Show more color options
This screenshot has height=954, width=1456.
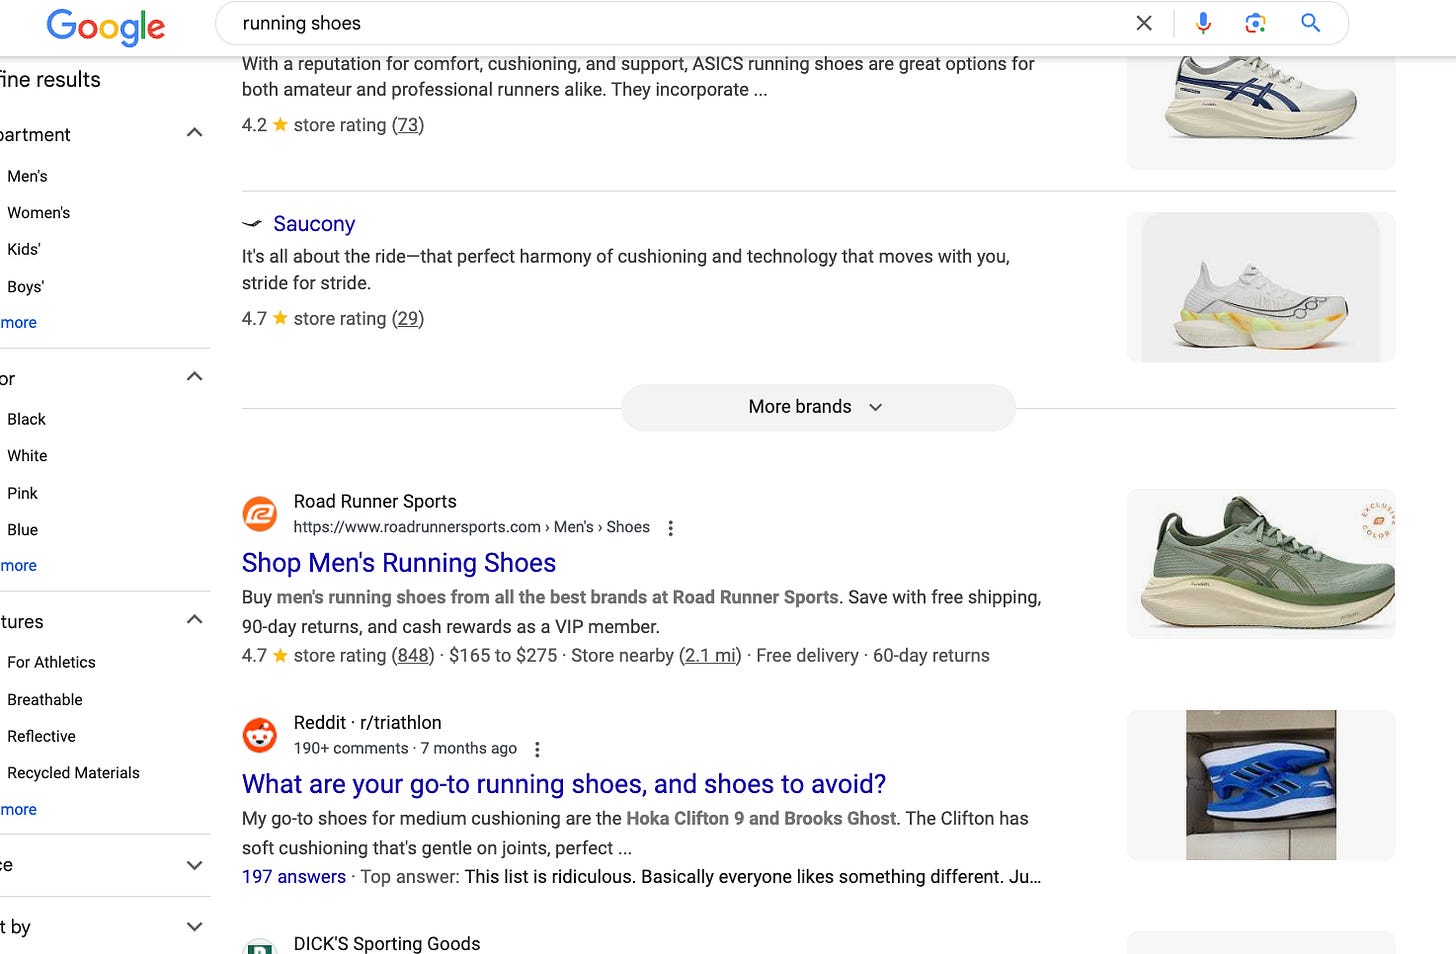pos(18,565)
